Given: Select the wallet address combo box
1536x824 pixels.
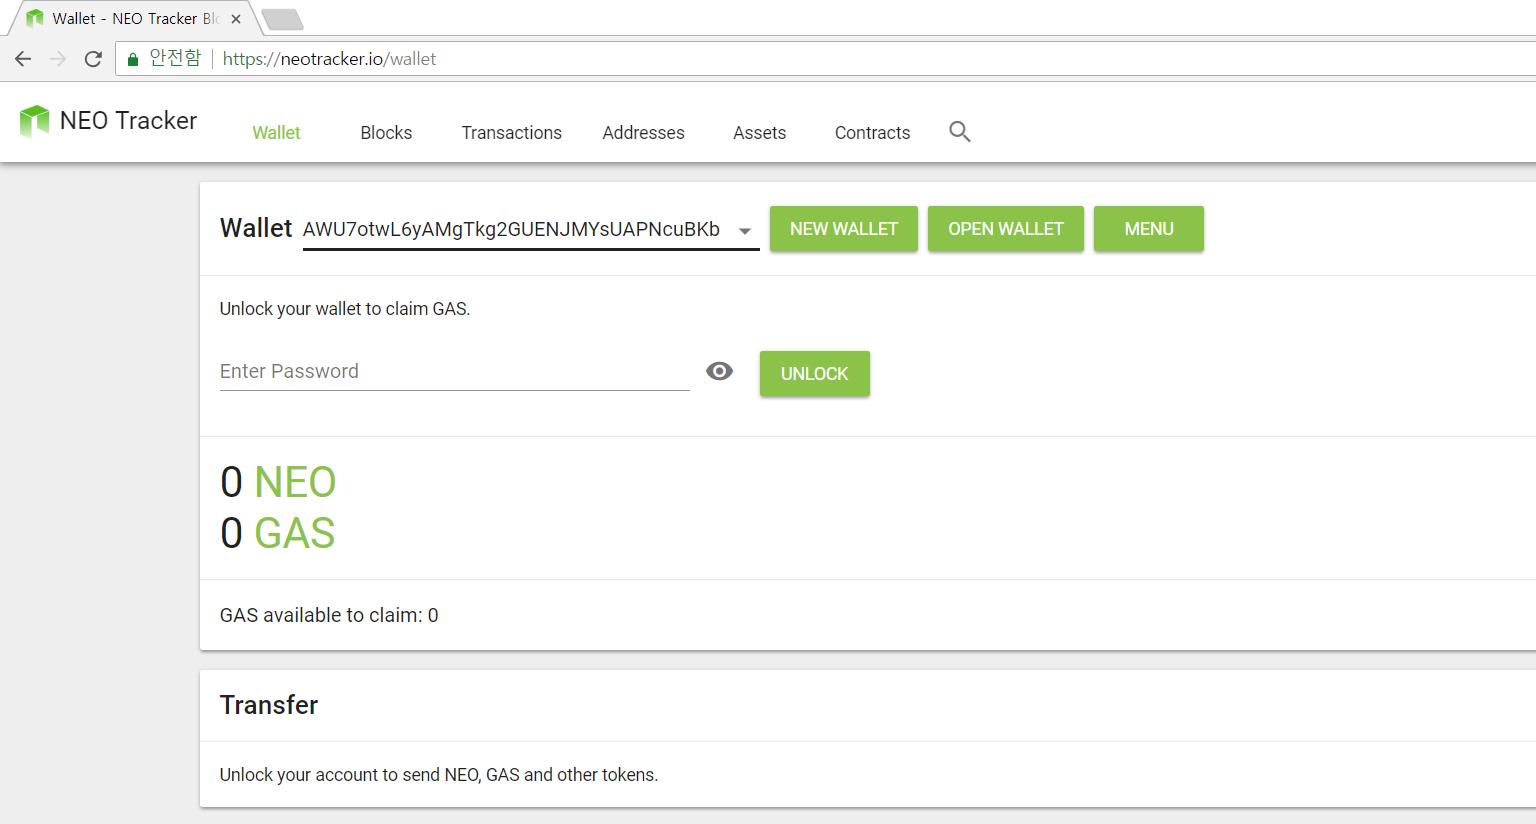Looking at the screenshot, I should pyautogui.click(x=531, y=230).
